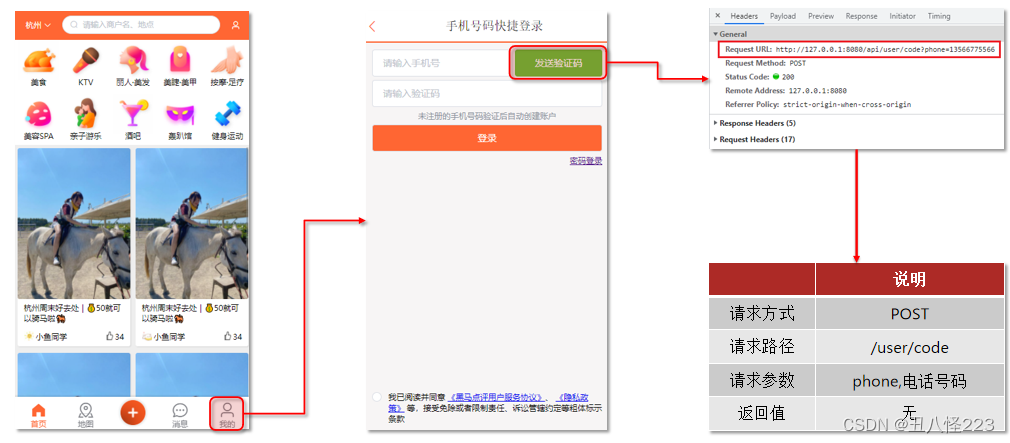Image resolution: width=1010 pixels, height=443 pixels.
Task: Switch to the Timing tab
Action: pos(939,16)
